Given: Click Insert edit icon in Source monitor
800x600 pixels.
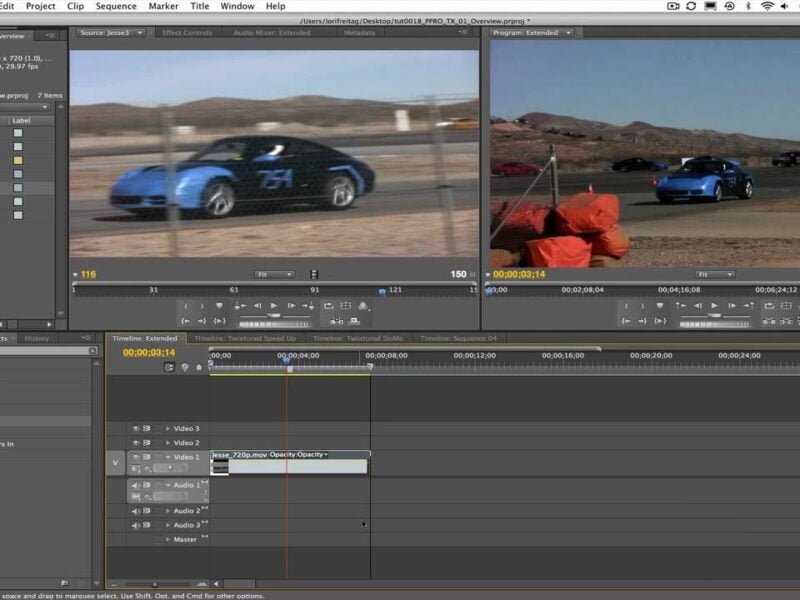Looking at the screenshot, I should click(x=337, y=321).
